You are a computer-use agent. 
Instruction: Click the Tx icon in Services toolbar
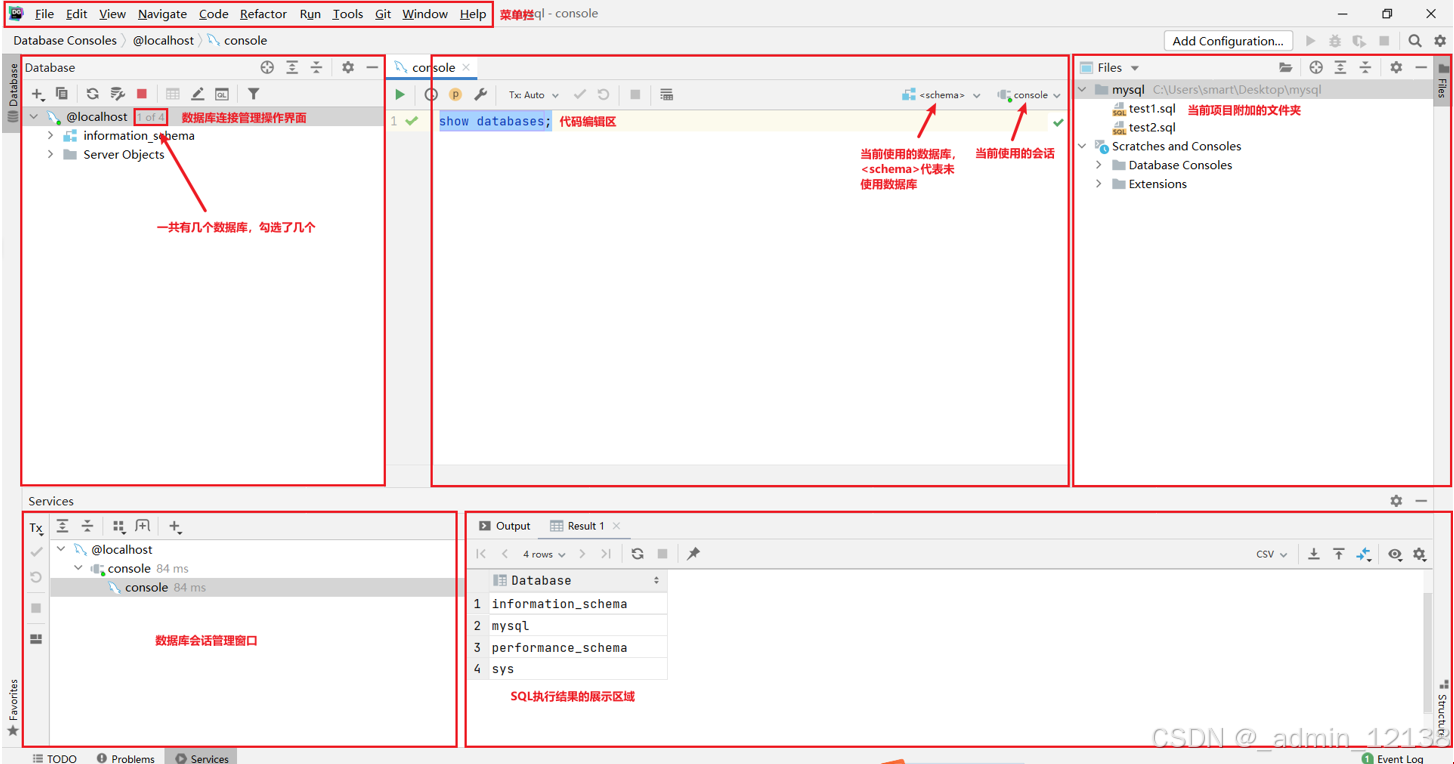(36, 528)
